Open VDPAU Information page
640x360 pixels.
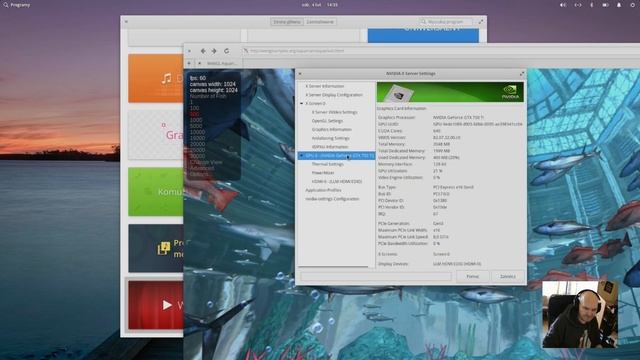coord(330,147)
